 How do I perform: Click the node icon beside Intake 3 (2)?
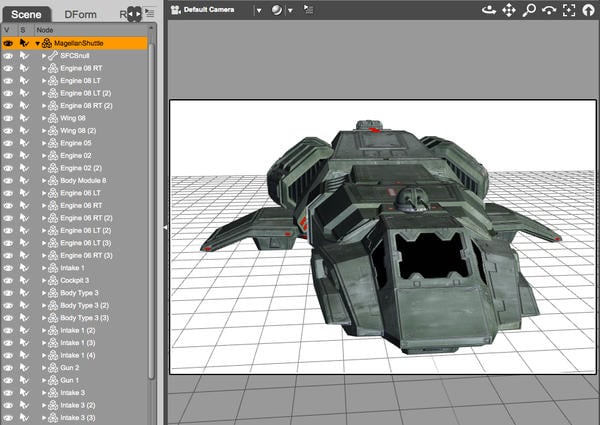(53, 405)
